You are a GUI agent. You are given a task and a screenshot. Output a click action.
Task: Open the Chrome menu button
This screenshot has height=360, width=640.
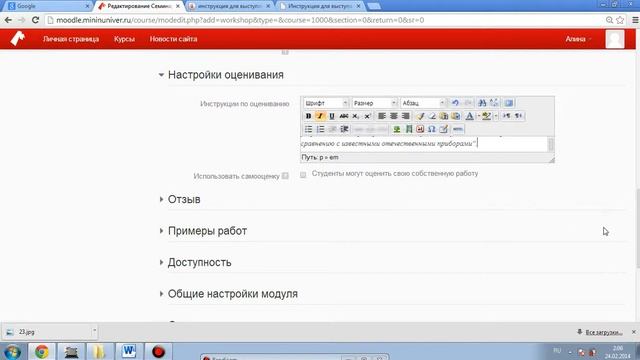click(x=635, y=20)
